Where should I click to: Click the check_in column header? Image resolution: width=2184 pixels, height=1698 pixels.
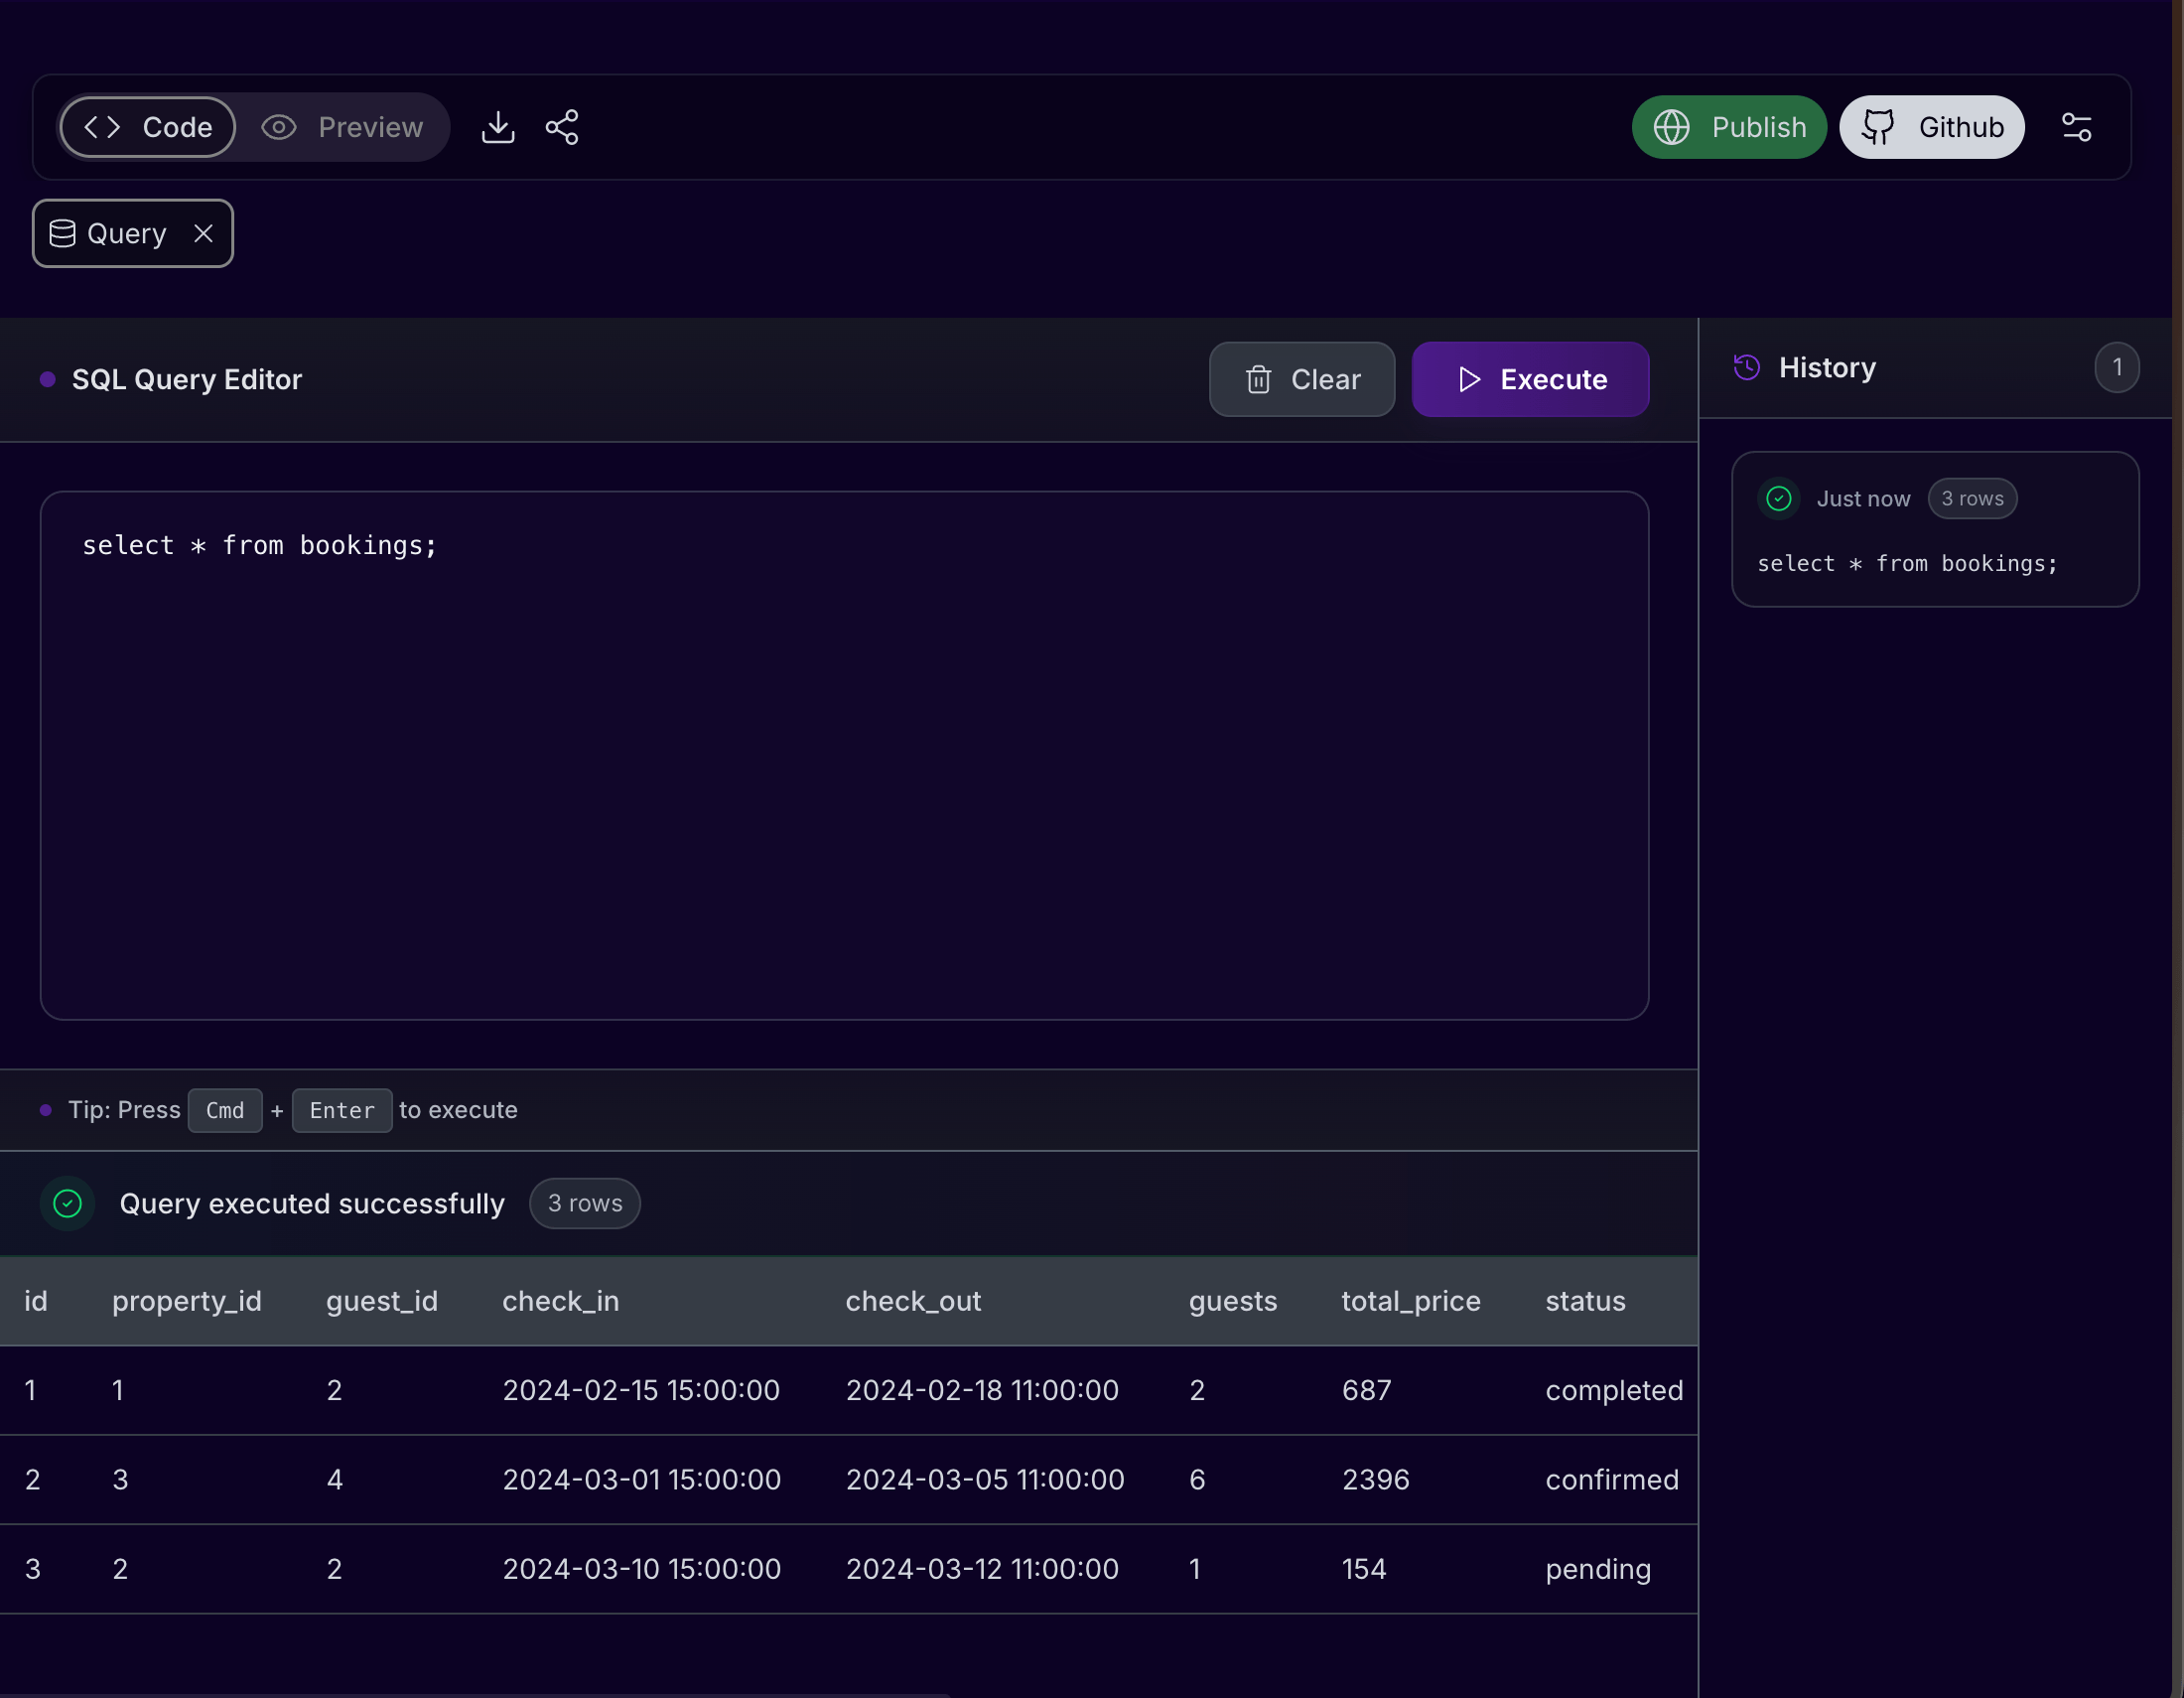[561, 1302]
